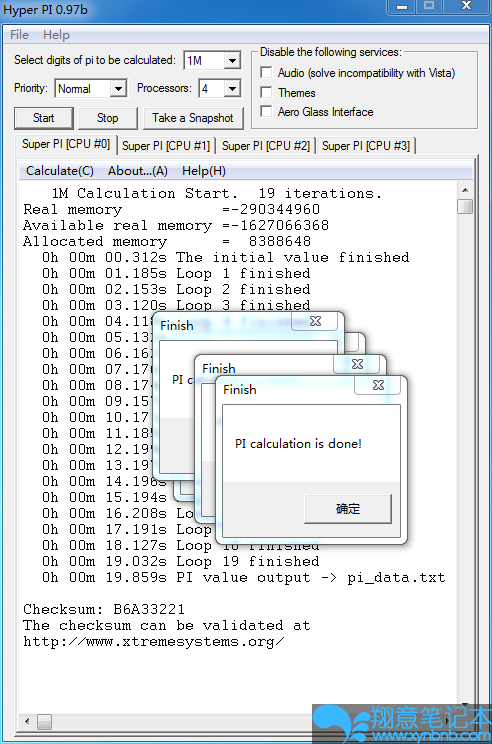Check Aero Glass Interface checkbox

266,112
